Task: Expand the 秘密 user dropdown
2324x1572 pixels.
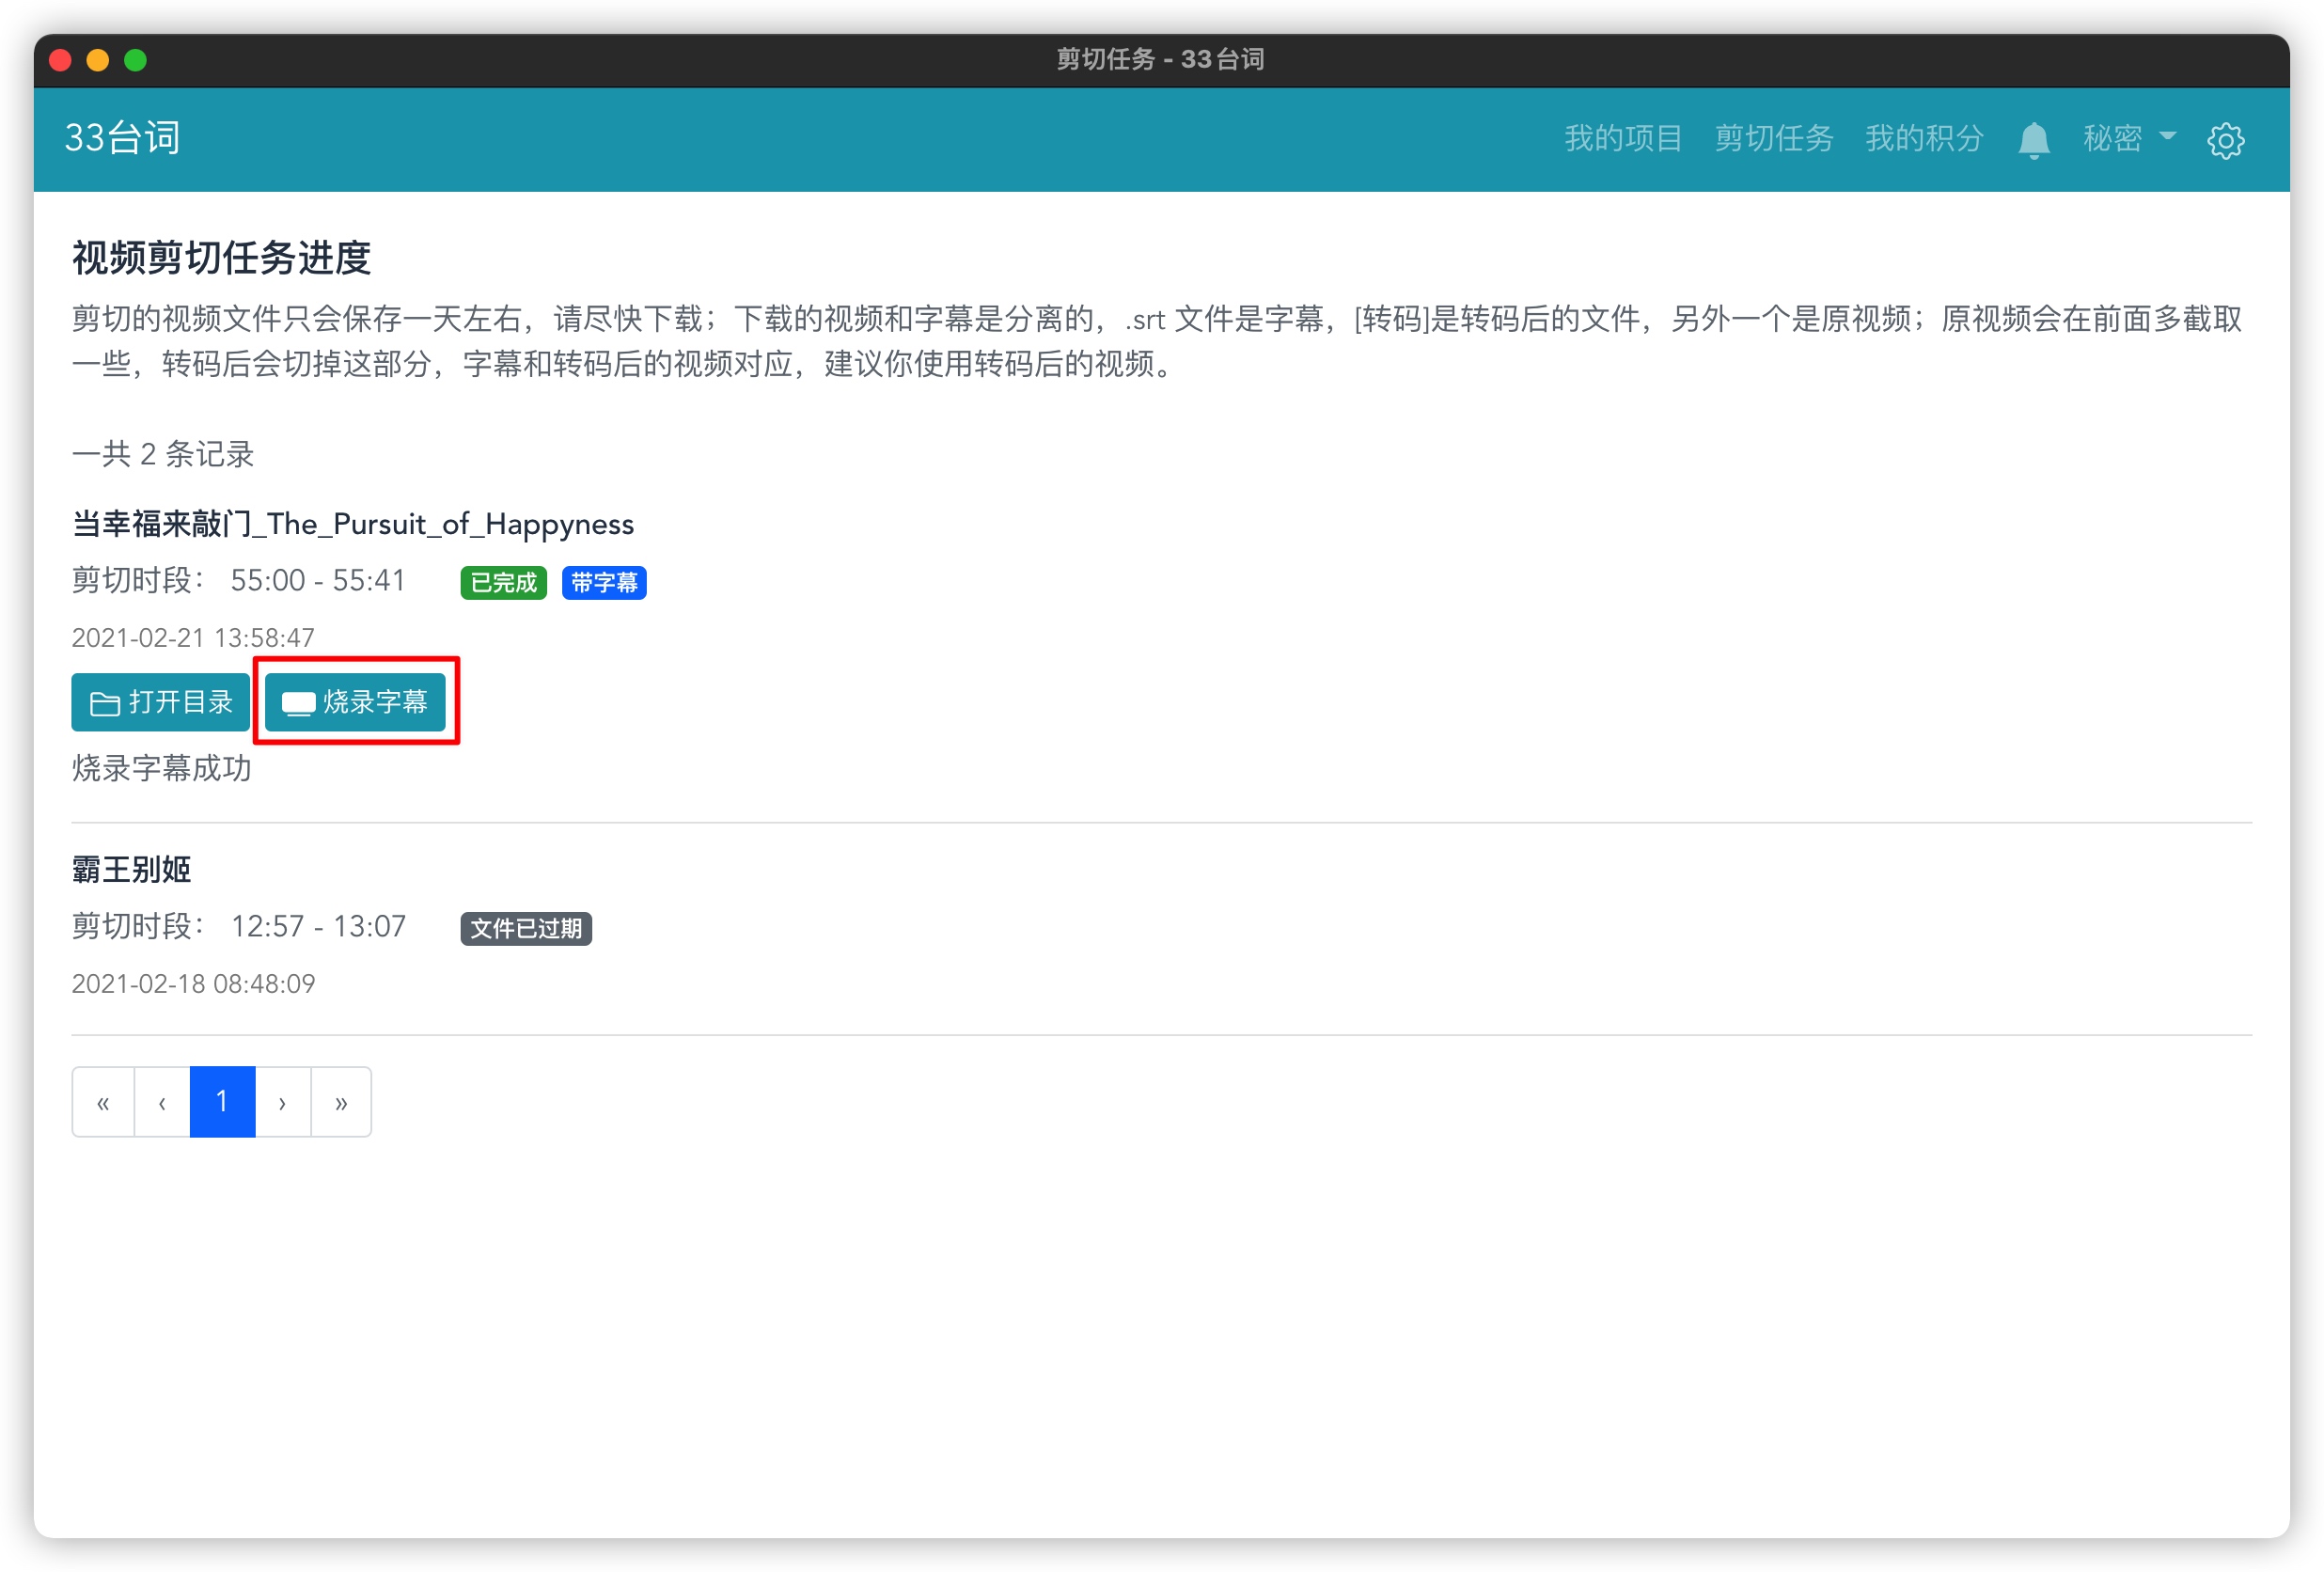Action: (2128, 138)
